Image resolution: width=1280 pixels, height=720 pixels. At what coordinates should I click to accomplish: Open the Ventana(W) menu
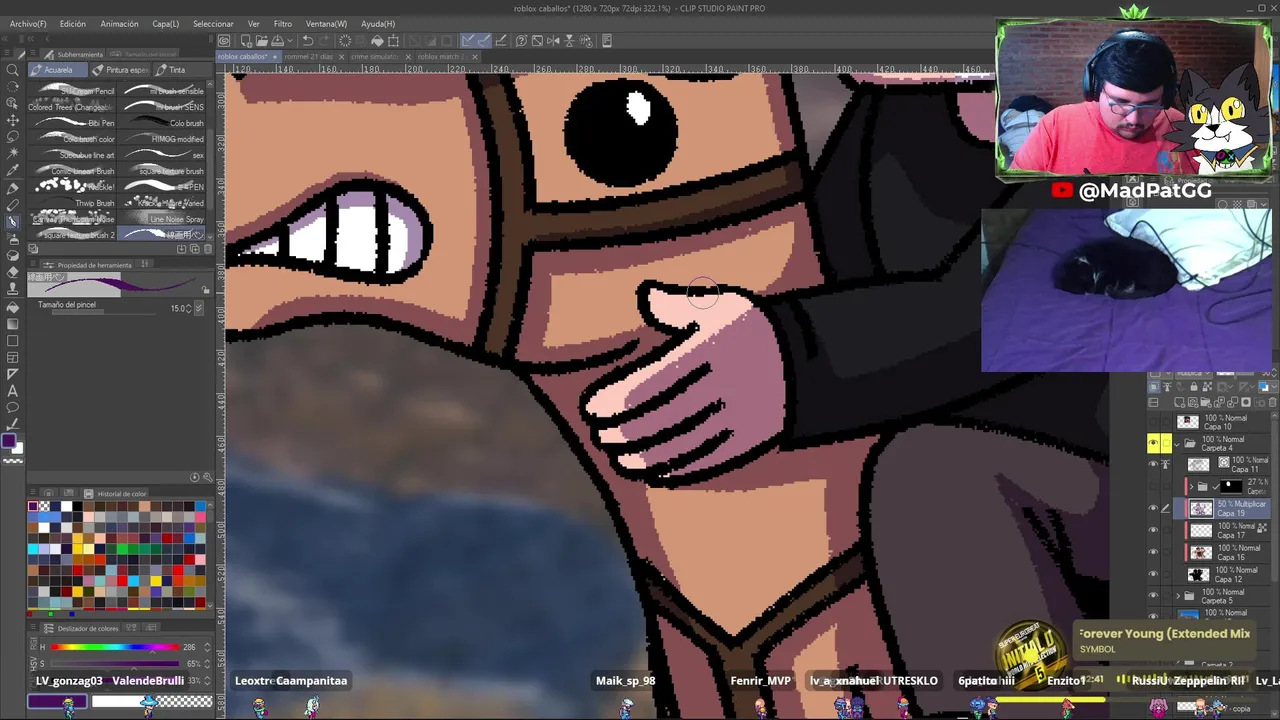pyautogui.click(x=326, y=23)
